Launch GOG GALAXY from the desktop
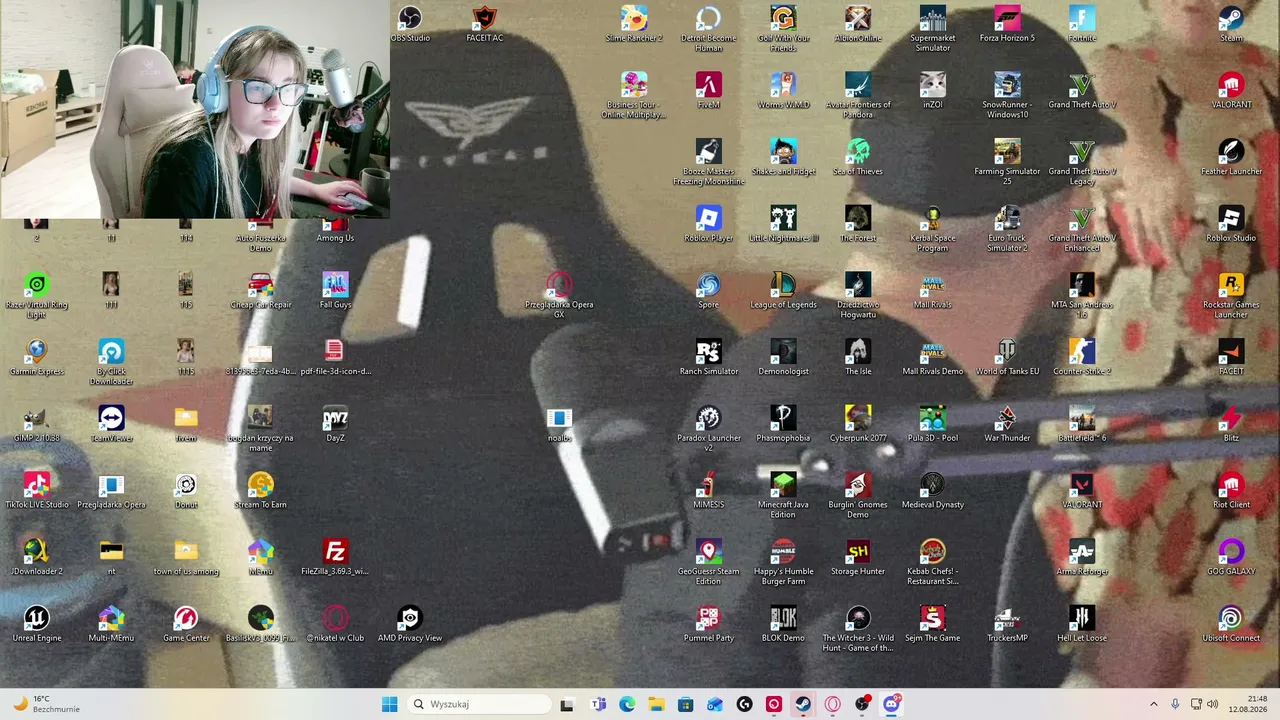 click(x=1231, y=557)
